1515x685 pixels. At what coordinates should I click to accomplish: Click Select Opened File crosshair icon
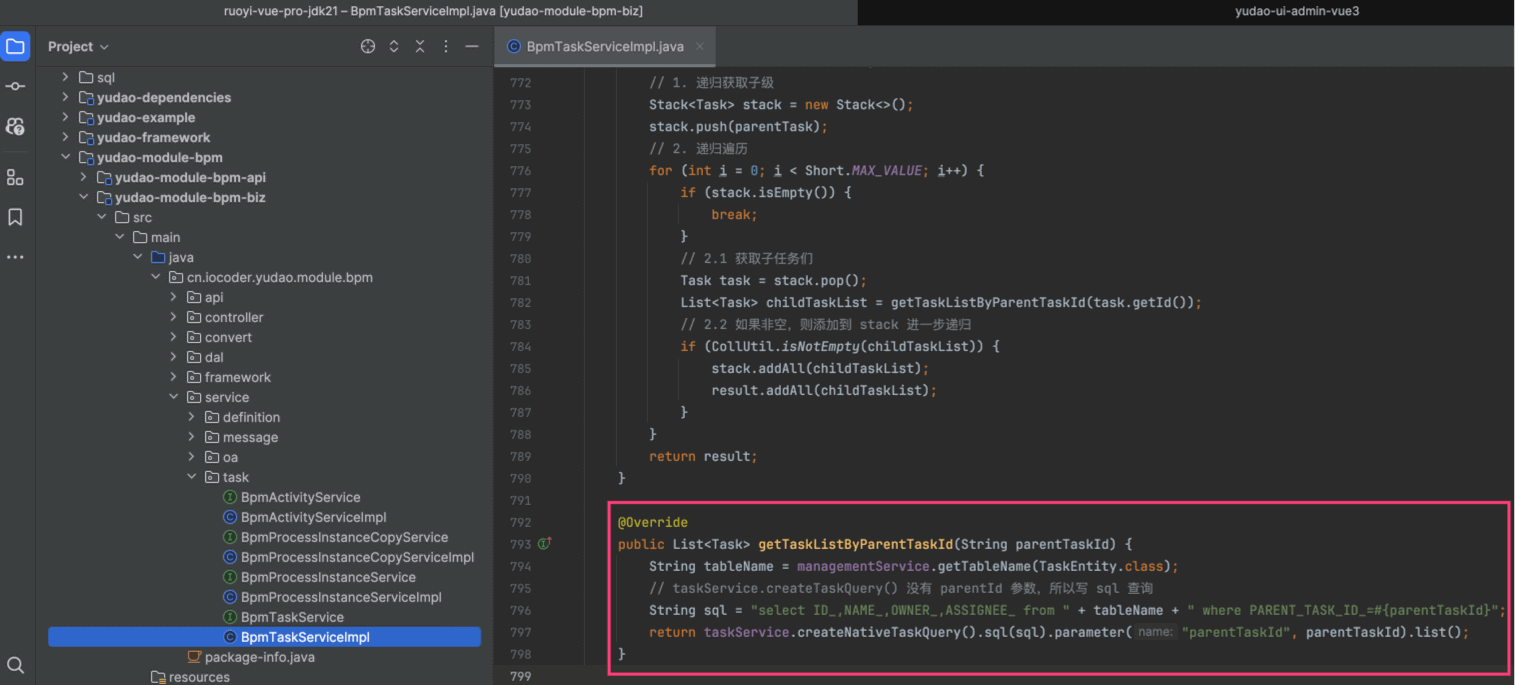[x=368, y=47]
